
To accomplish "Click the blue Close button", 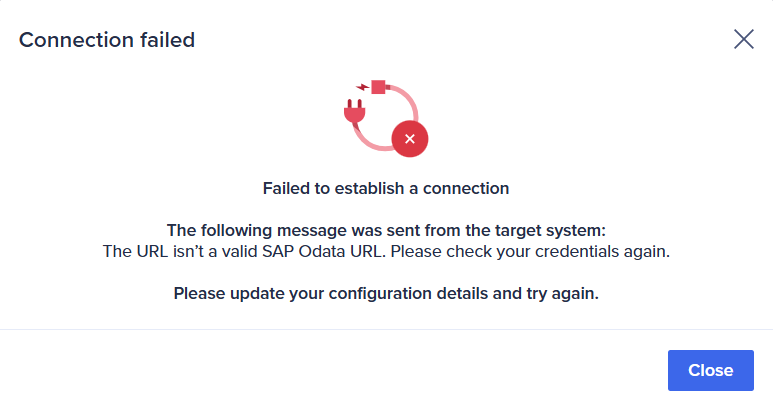I will (x=710, y=370).
